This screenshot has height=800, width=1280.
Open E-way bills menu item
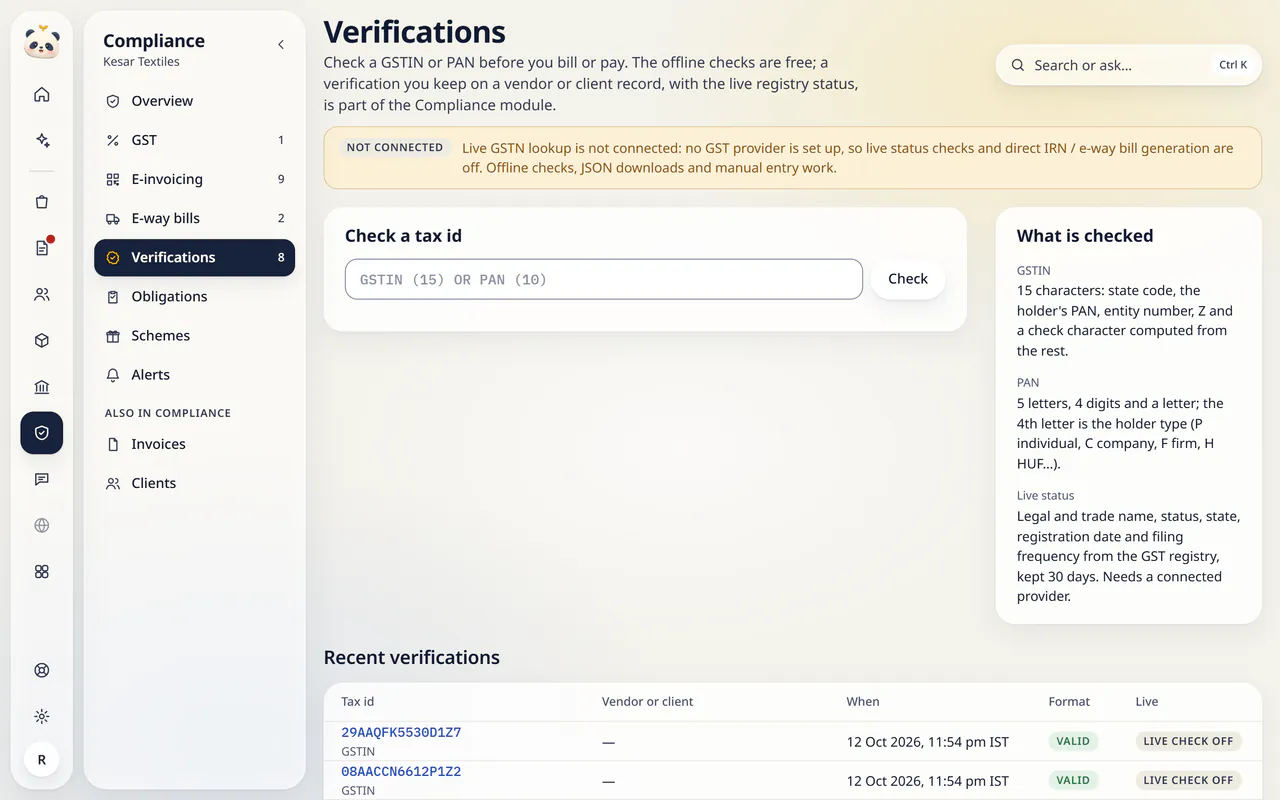pos(195,218)
